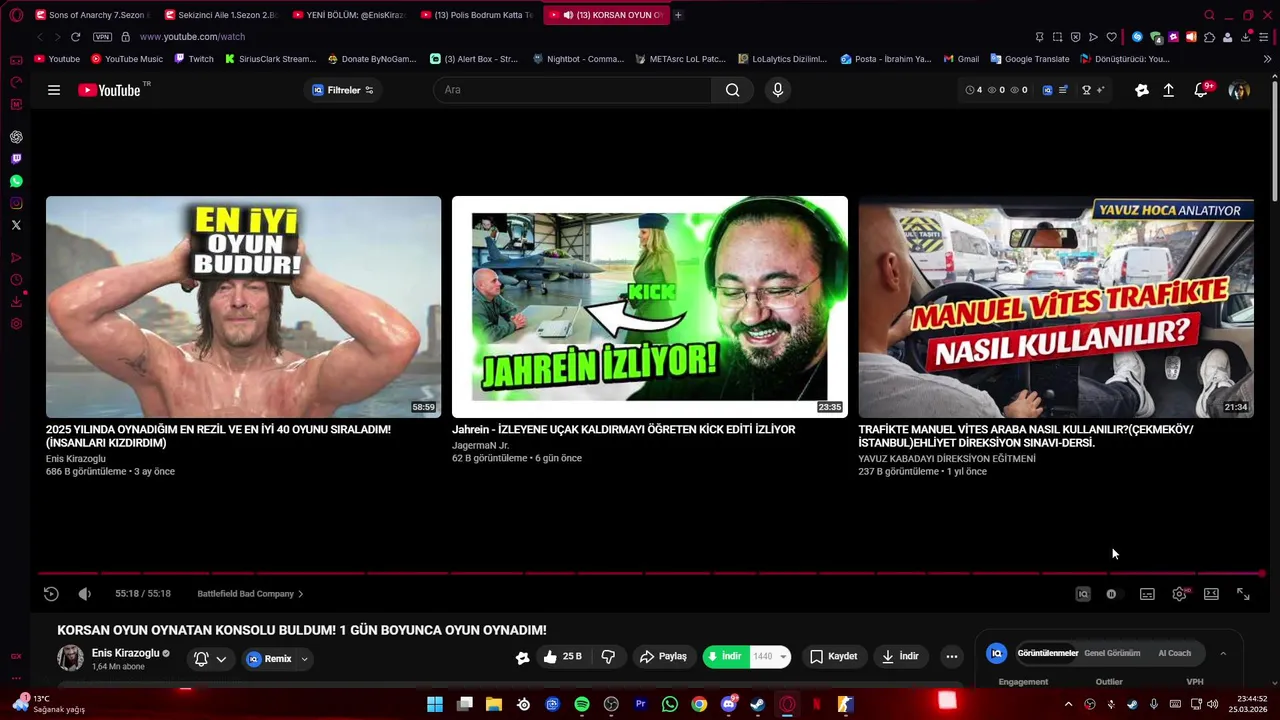Viewport: 1280px width, 720px height.
Task: Open the Jahrein İzliyor video thumbnail
Action: (650, 307)
